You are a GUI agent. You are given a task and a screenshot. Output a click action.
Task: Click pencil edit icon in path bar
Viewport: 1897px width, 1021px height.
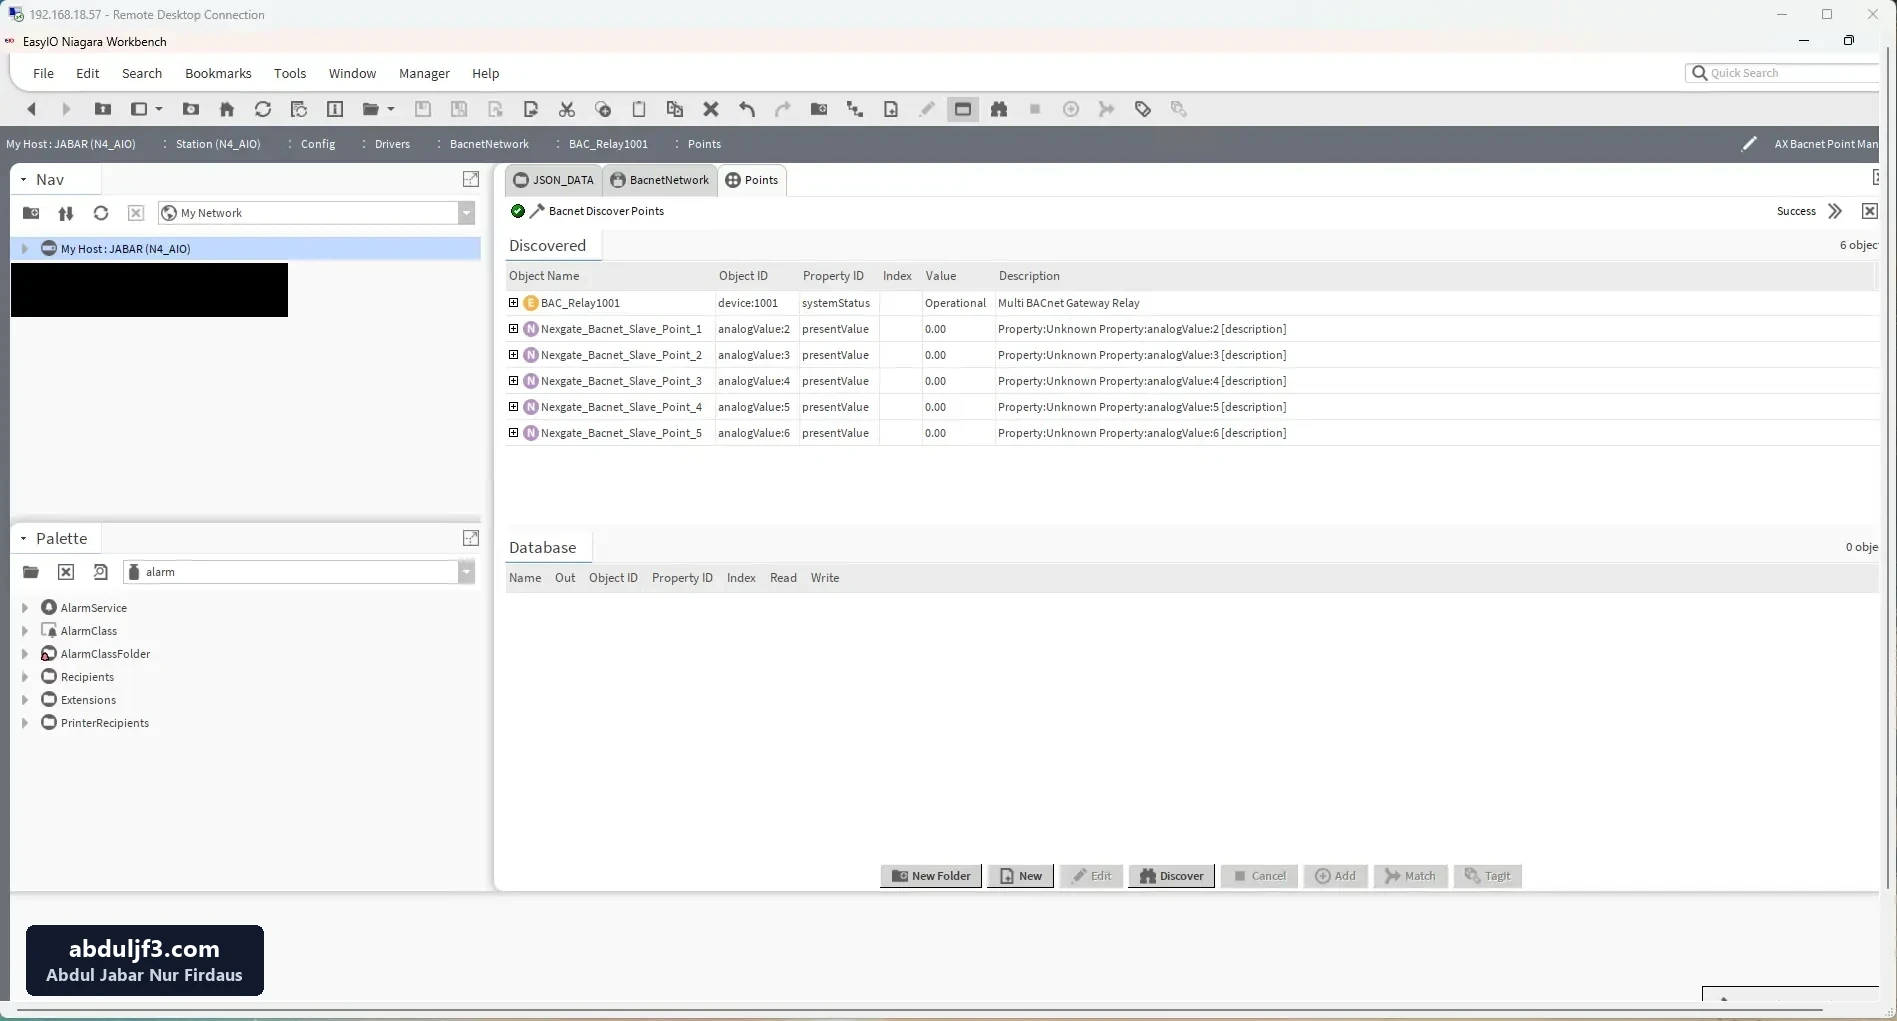pos(1749,144)
